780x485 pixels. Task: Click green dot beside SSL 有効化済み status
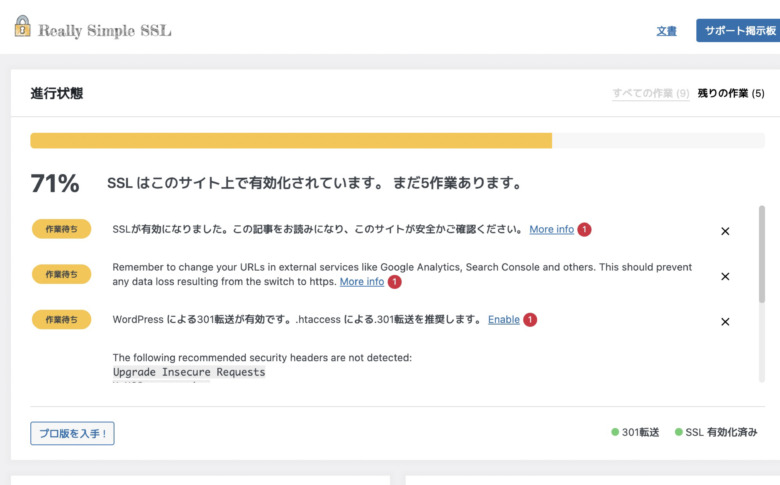[679, 432]
